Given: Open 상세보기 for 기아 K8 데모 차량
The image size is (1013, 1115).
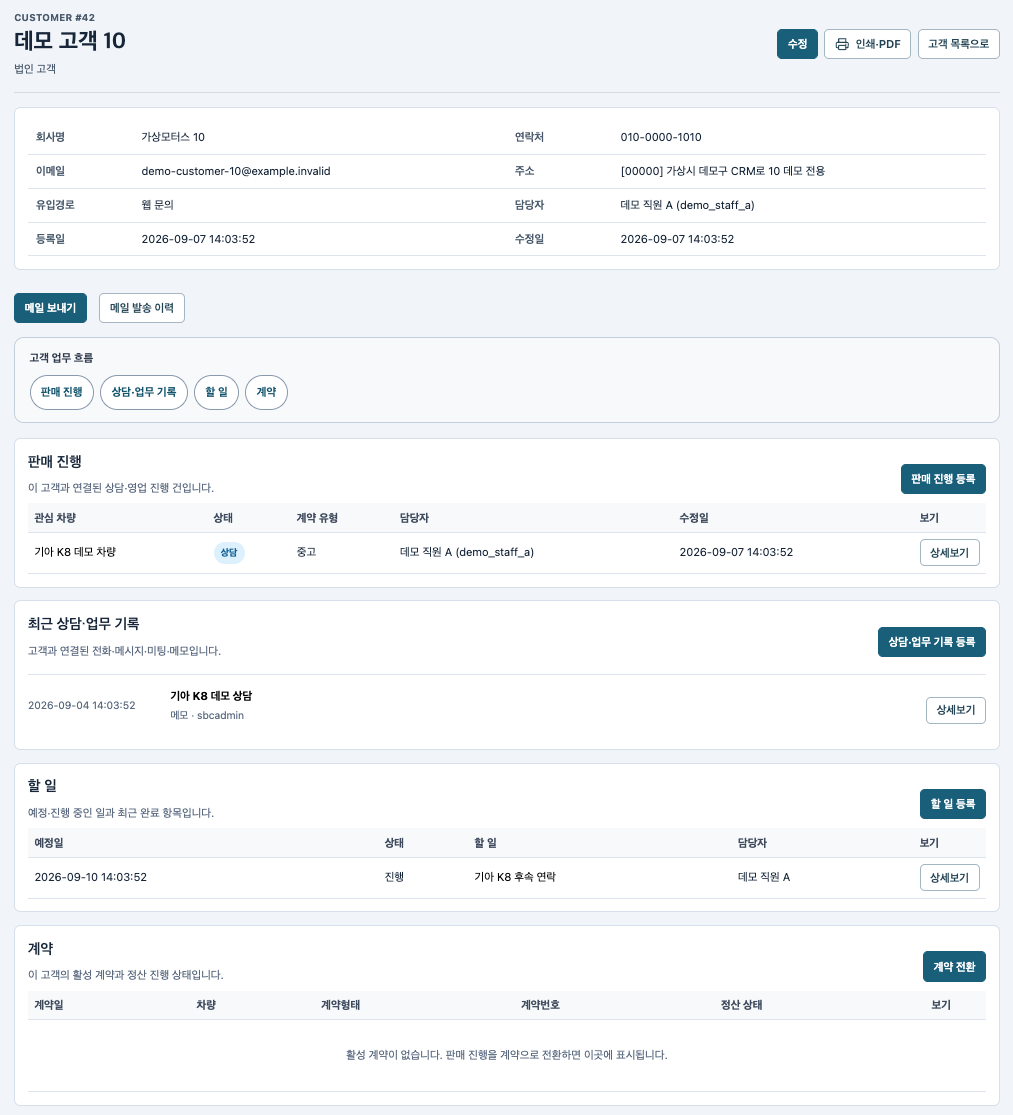Looking at the screenshot, I should click(949, 553).
